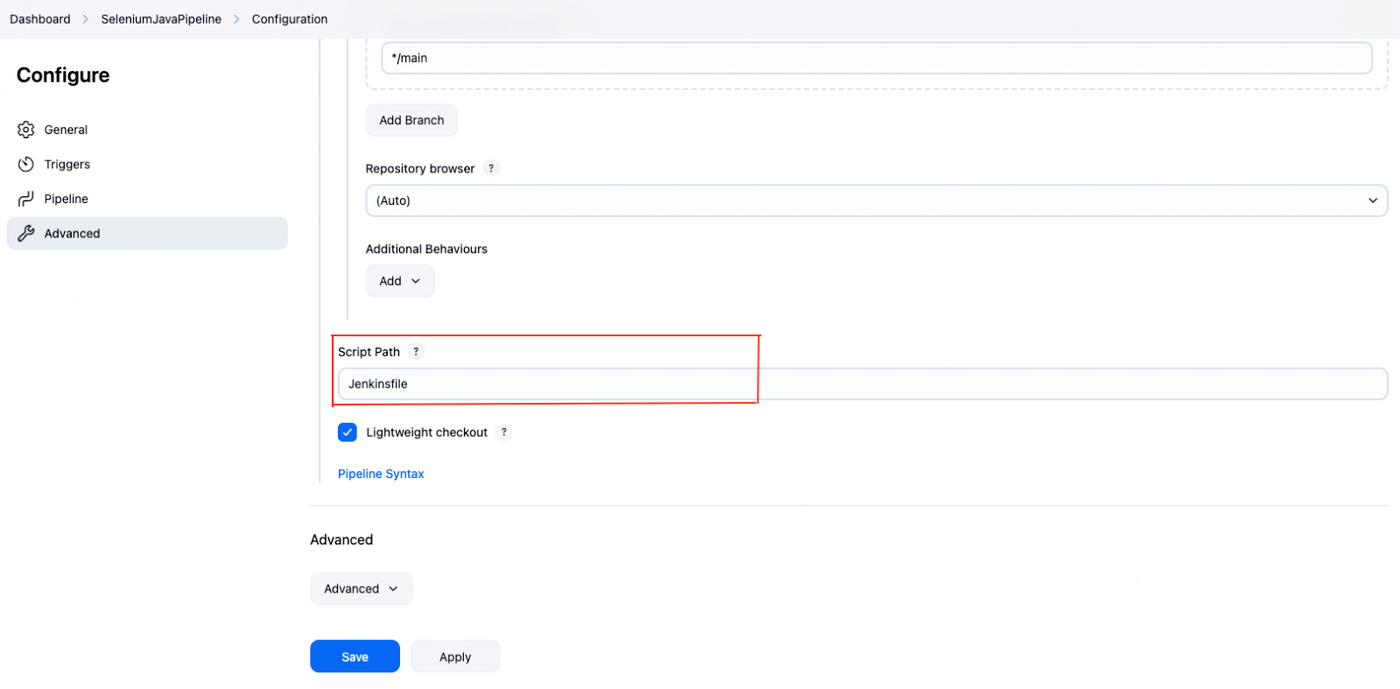Expand the Add behaviours dropdown

tap(400, 281)
